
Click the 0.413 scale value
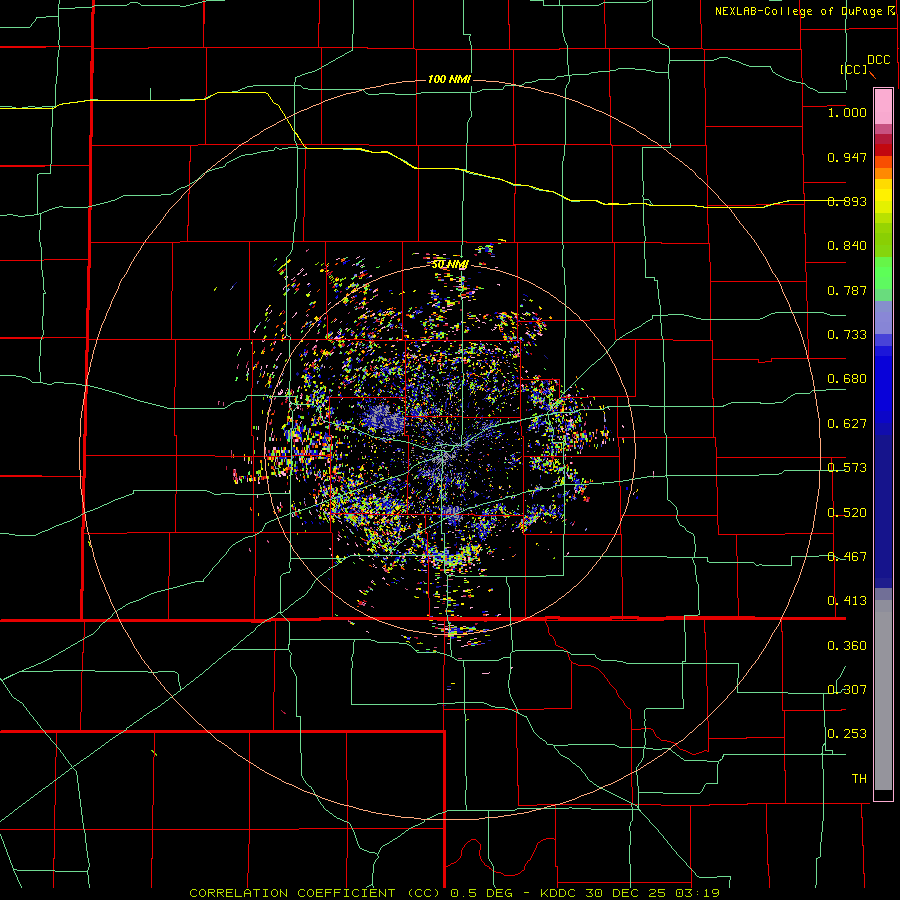[x=847, y=601]
